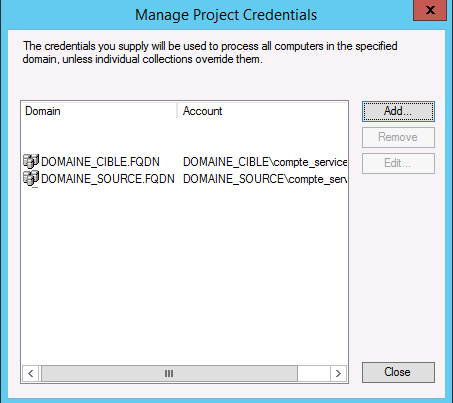The image size is (453, 403).
Task: Sort the list by Account column header
Action: point(262,111)
